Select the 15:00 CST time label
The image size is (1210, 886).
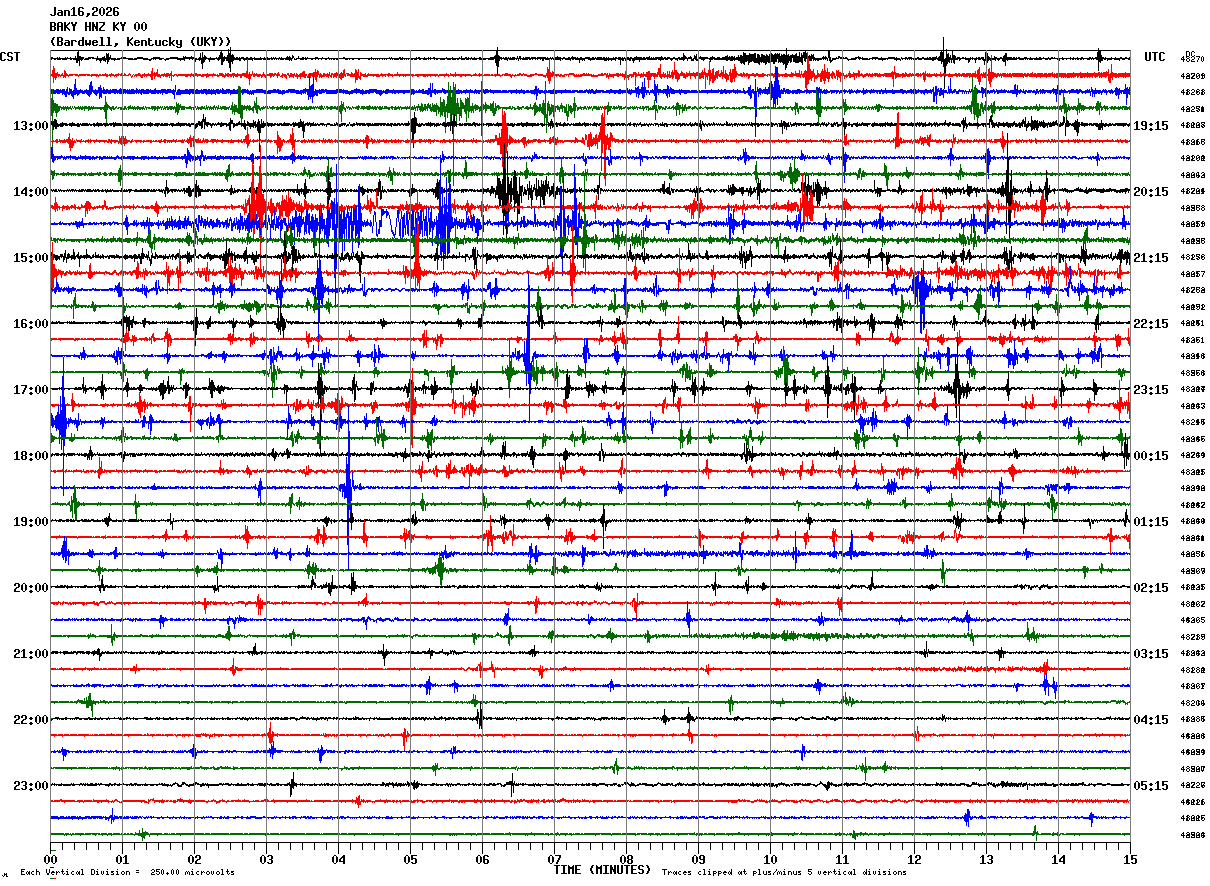tap(31, 258)
